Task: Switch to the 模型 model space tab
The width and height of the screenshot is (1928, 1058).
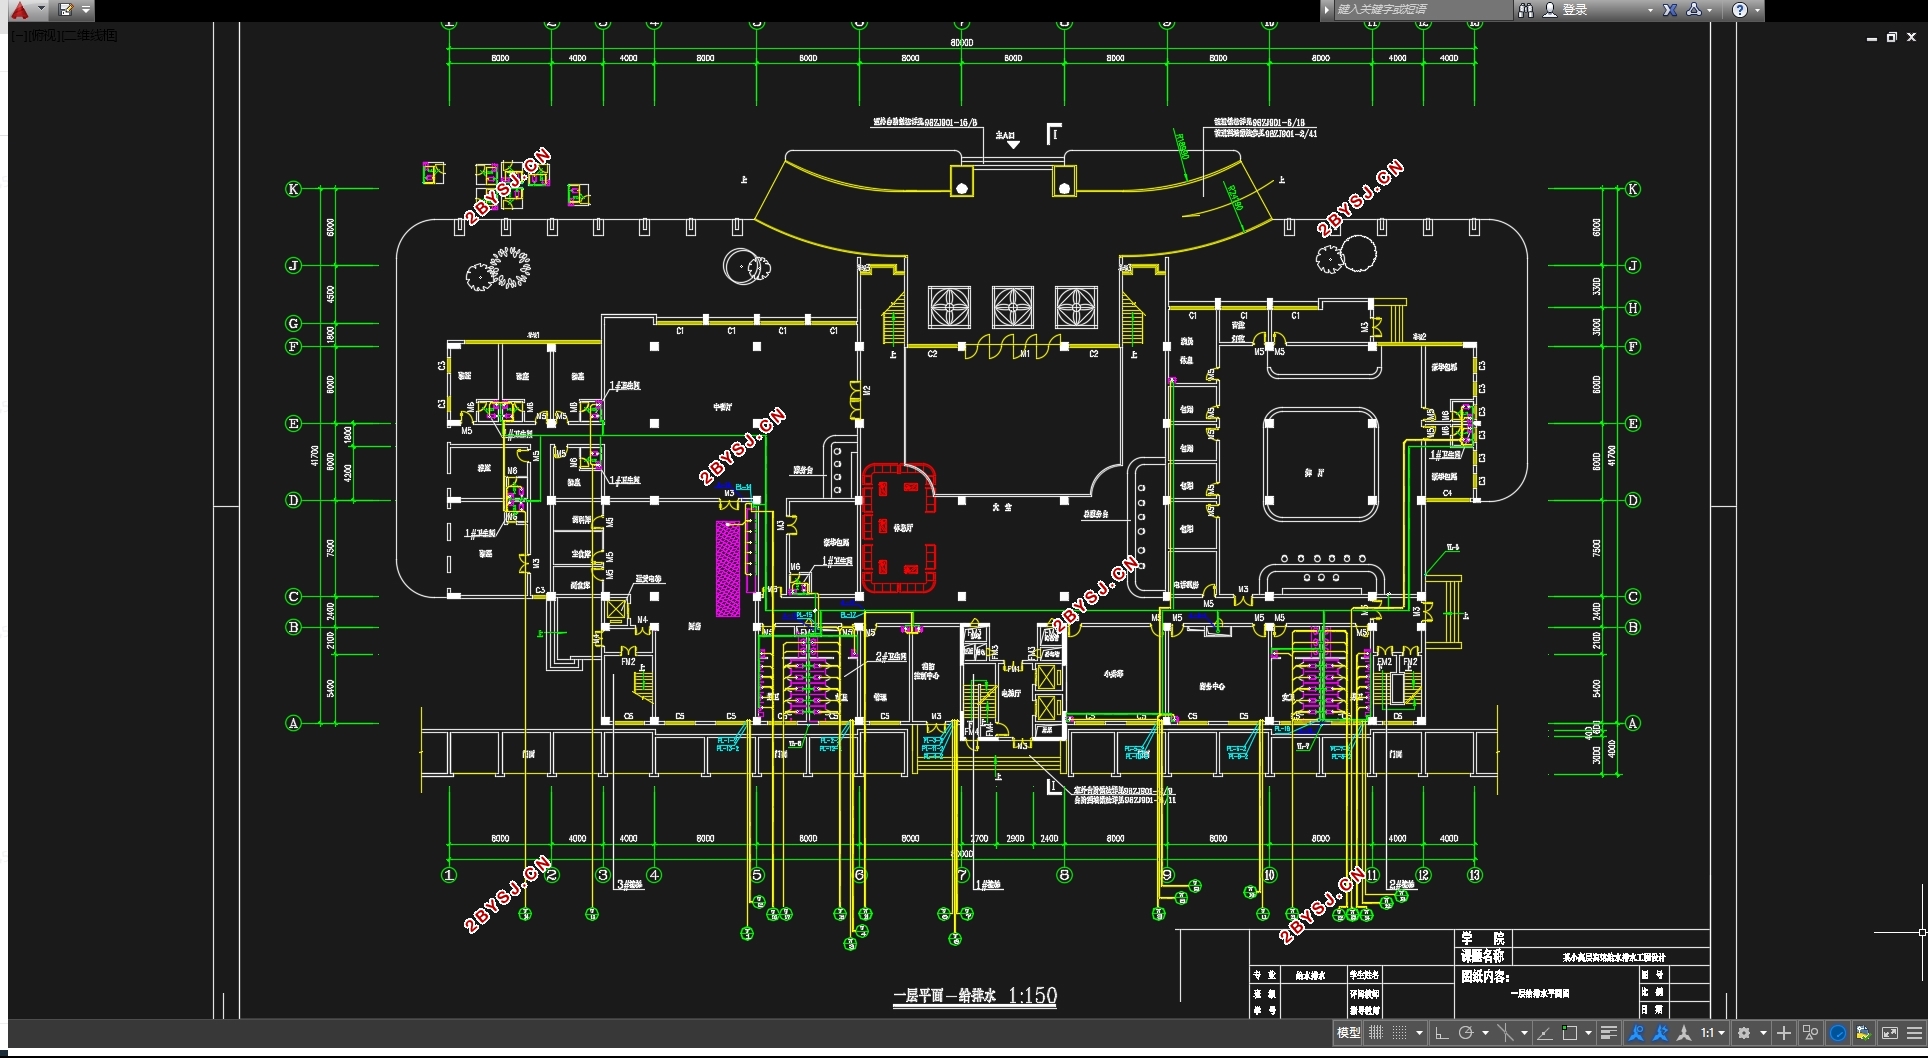Action: coord(1348,1033)
